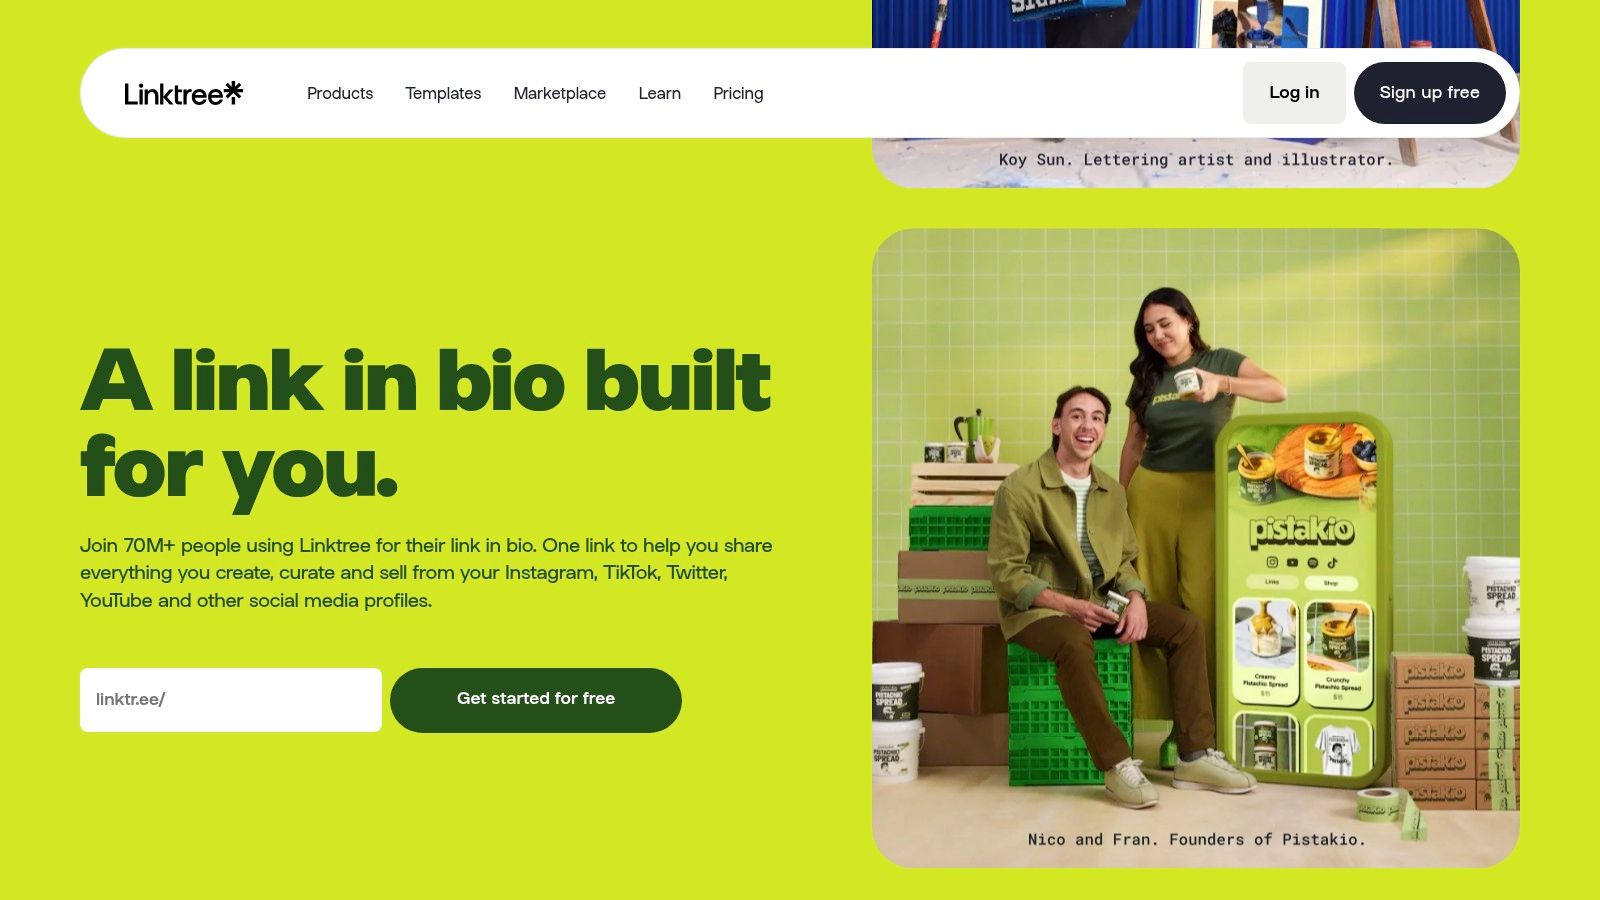Open the Templates menu item
Screen dimensions: 1600x900
click(443, 93)
